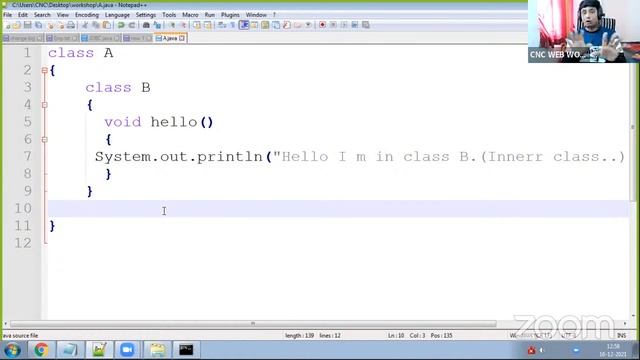Open the Encoding menu
This screenshot has height=360, width=640.
[x=87, y=15]
